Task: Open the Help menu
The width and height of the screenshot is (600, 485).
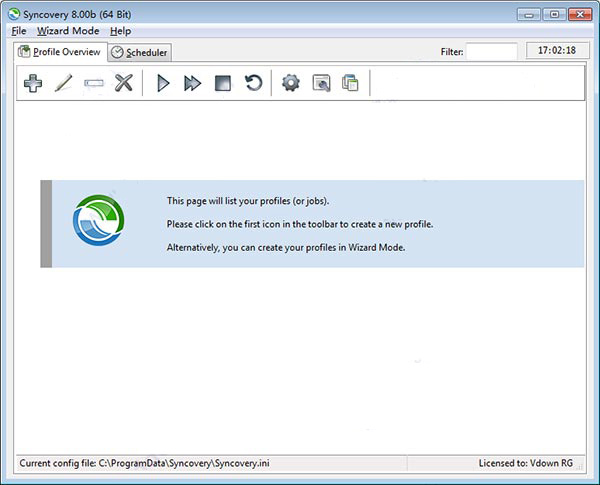Action: (120, 31)
